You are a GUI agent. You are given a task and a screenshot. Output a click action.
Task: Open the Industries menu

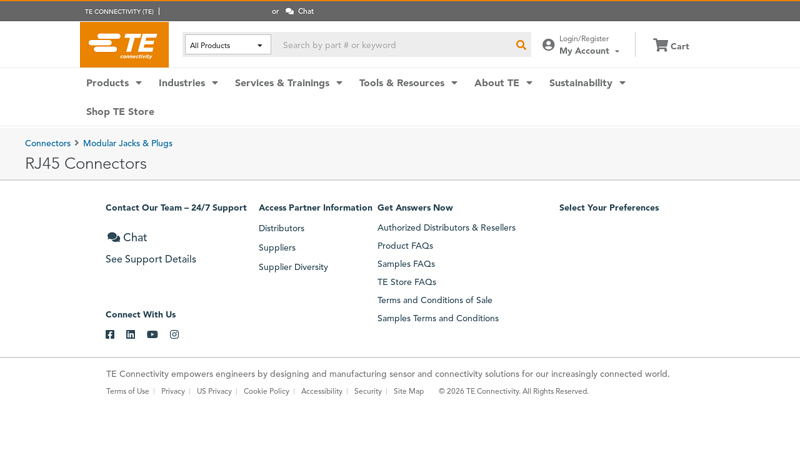coord(188,83)
